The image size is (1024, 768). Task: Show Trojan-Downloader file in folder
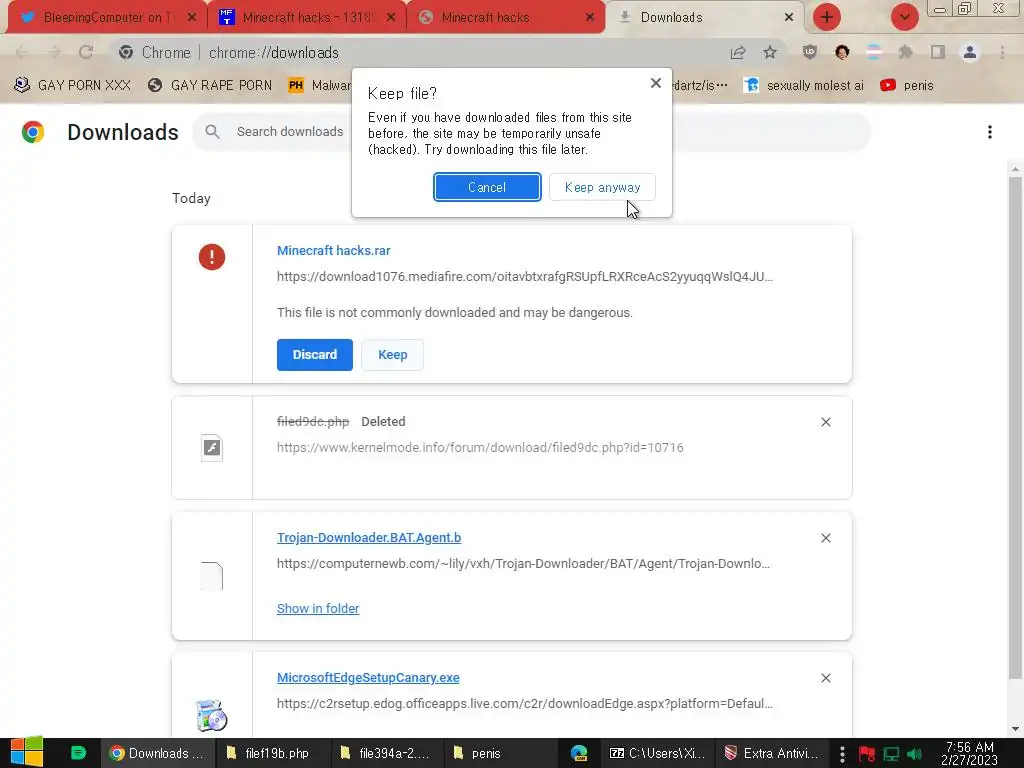point(318,609)
